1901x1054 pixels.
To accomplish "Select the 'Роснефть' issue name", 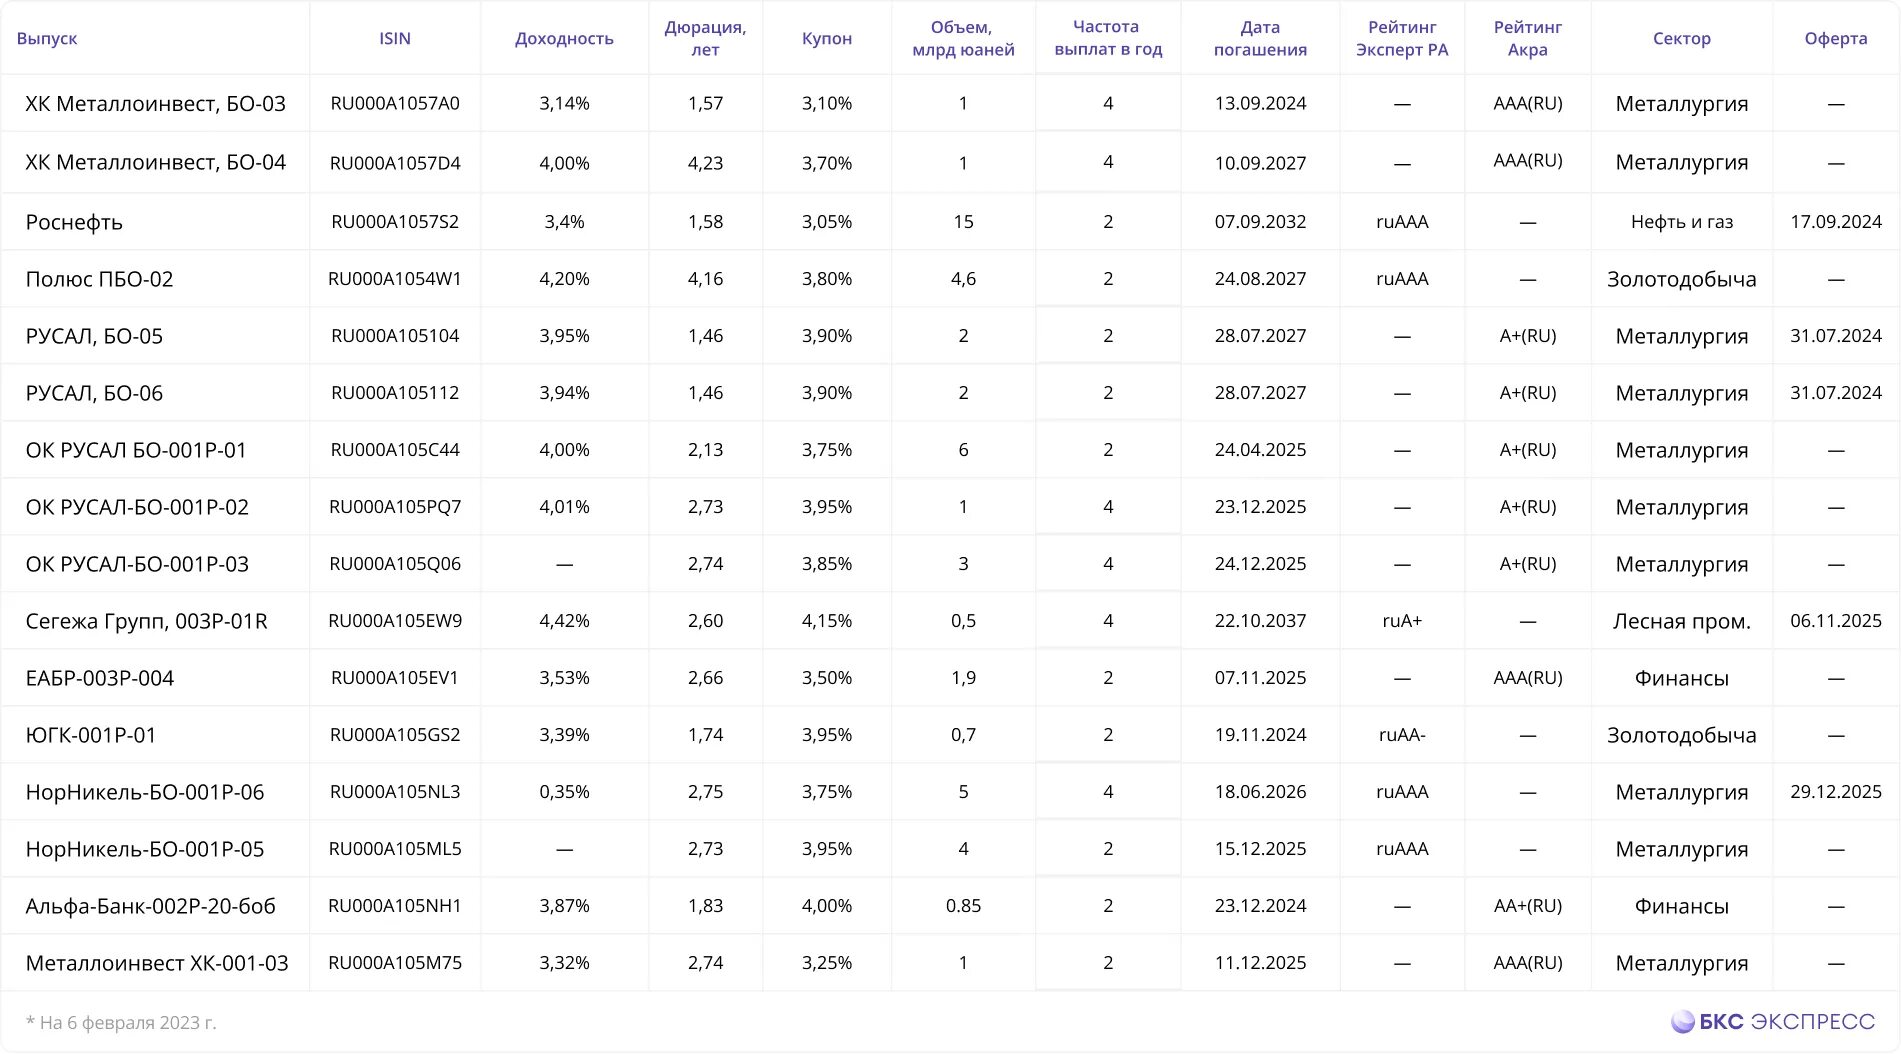I will click(x=74, y=222).
